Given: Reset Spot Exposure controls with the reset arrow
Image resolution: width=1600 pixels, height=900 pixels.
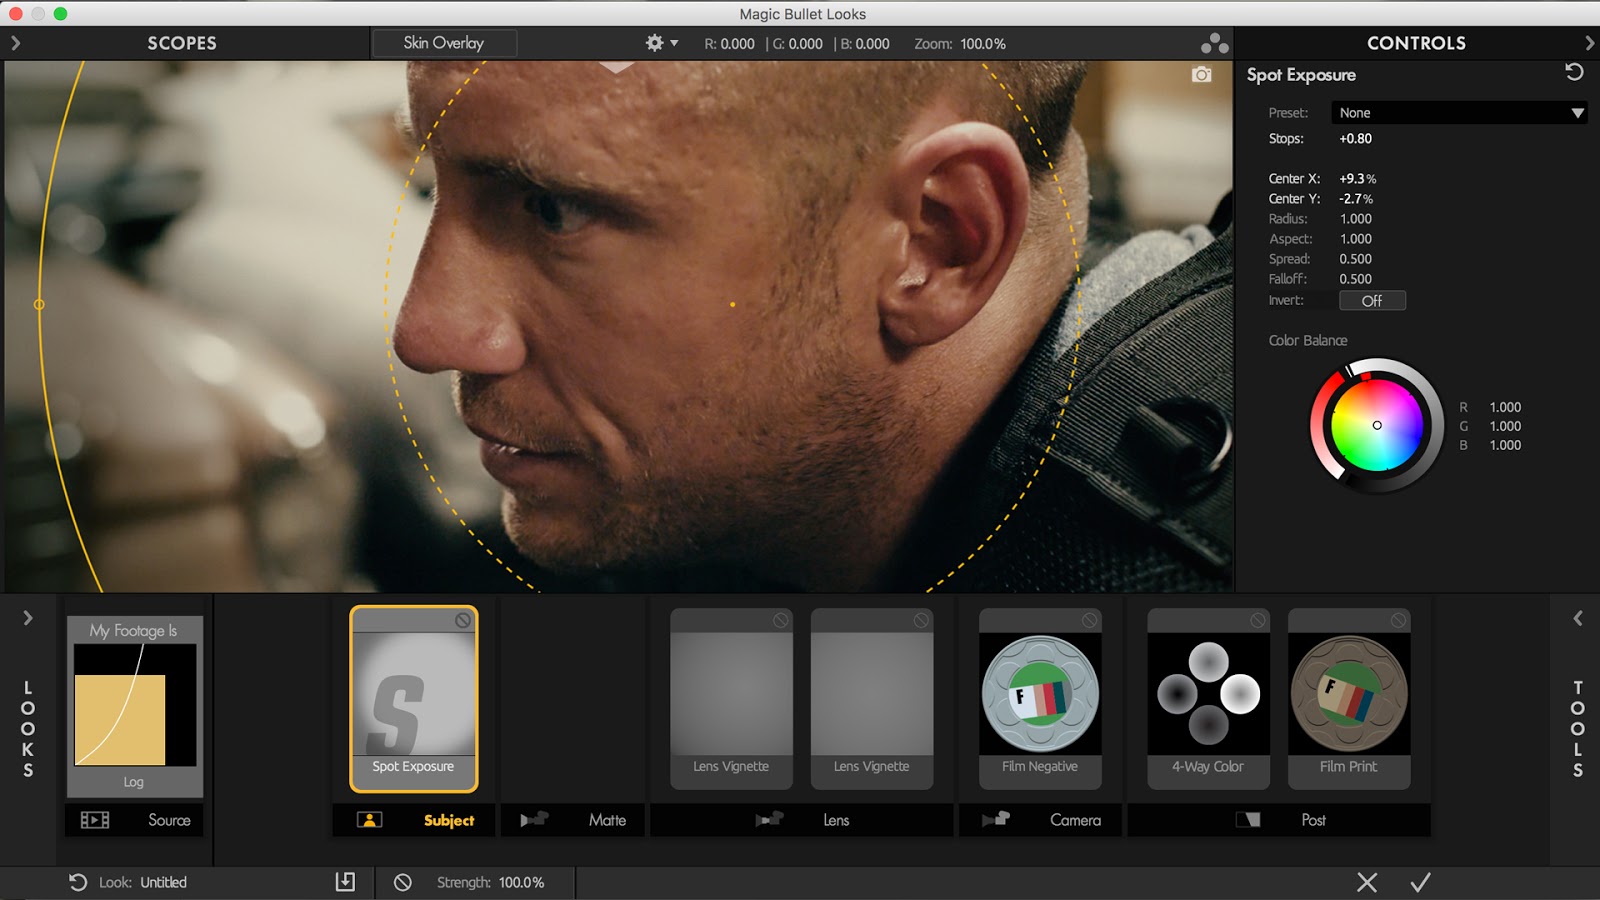Looking at the screenshot, I should coord(1574,72).
